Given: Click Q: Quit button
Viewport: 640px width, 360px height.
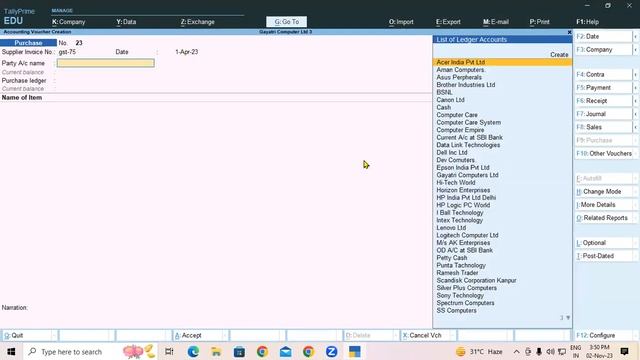Looking at the screenshot, I should pyautogui.click(x=29, y=335).
